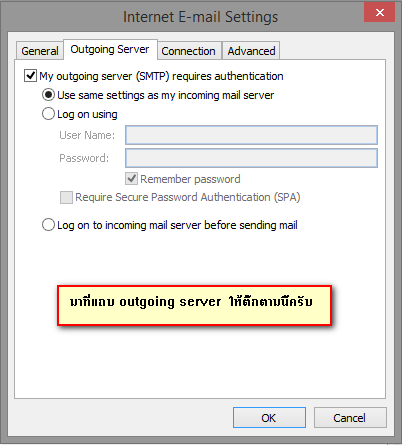Click the Remember password label text
This screenshot has height=445, width=402.
(x=190, y=179)
